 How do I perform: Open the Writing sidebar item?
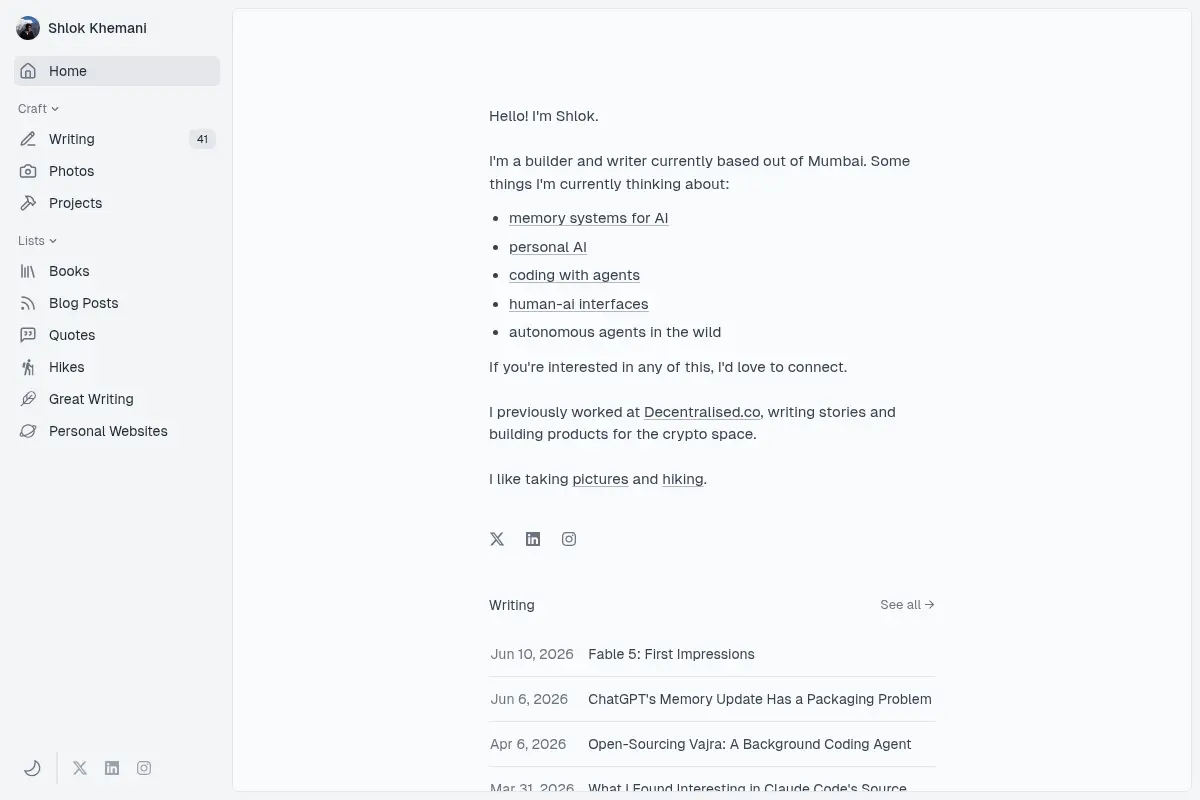click(117, 139)
